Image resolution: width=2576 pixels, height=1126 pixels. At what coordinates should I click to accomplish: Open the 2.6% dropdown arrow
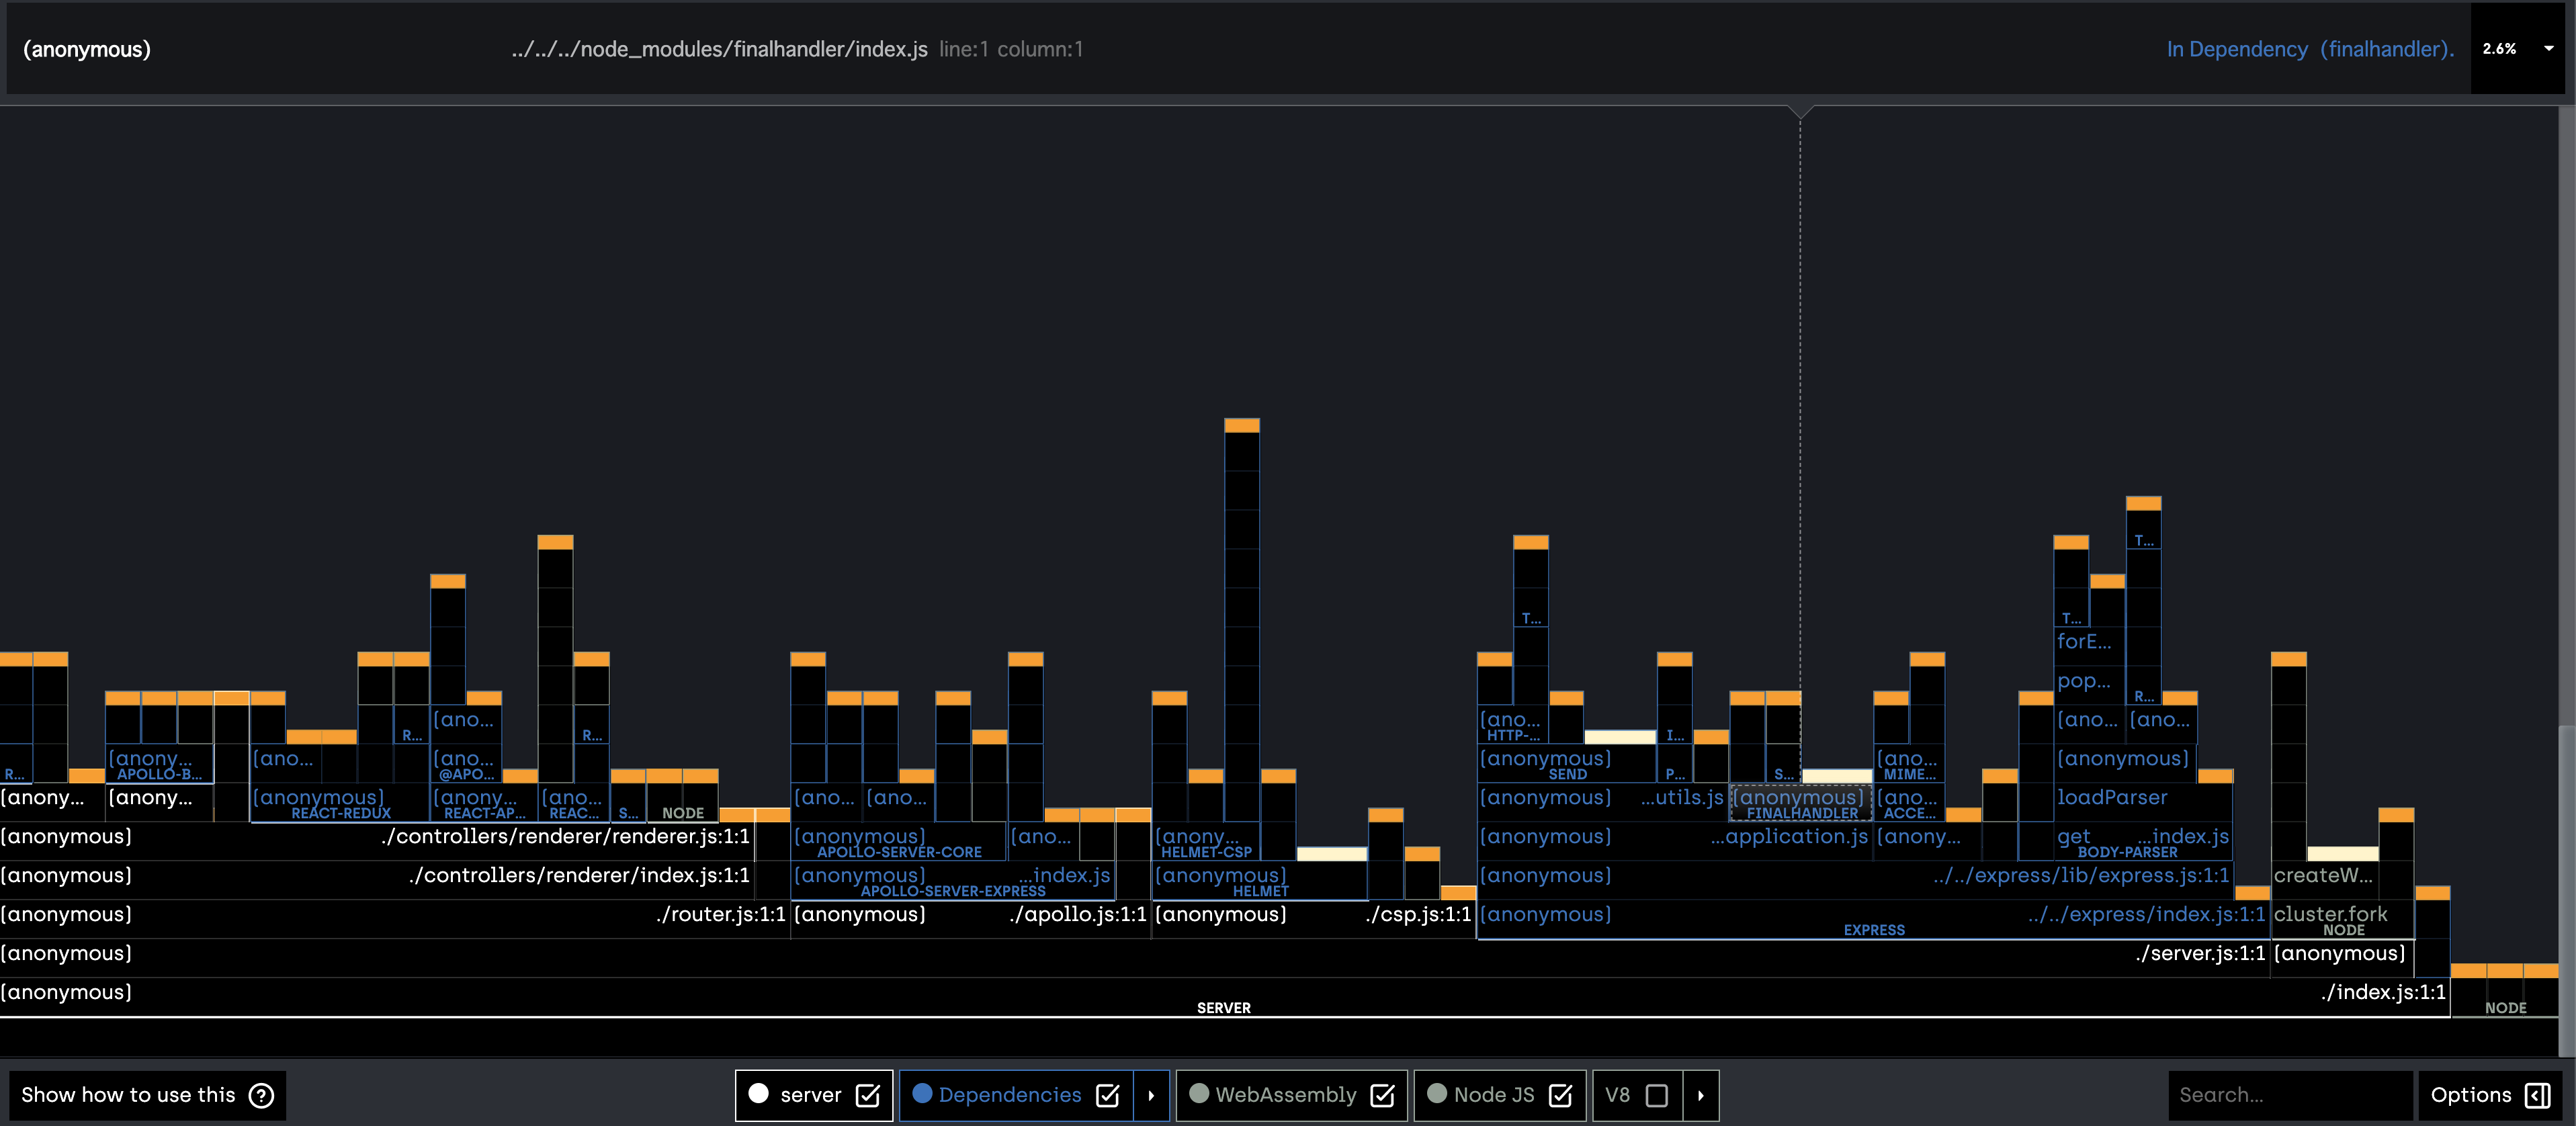click(2548, 48)
